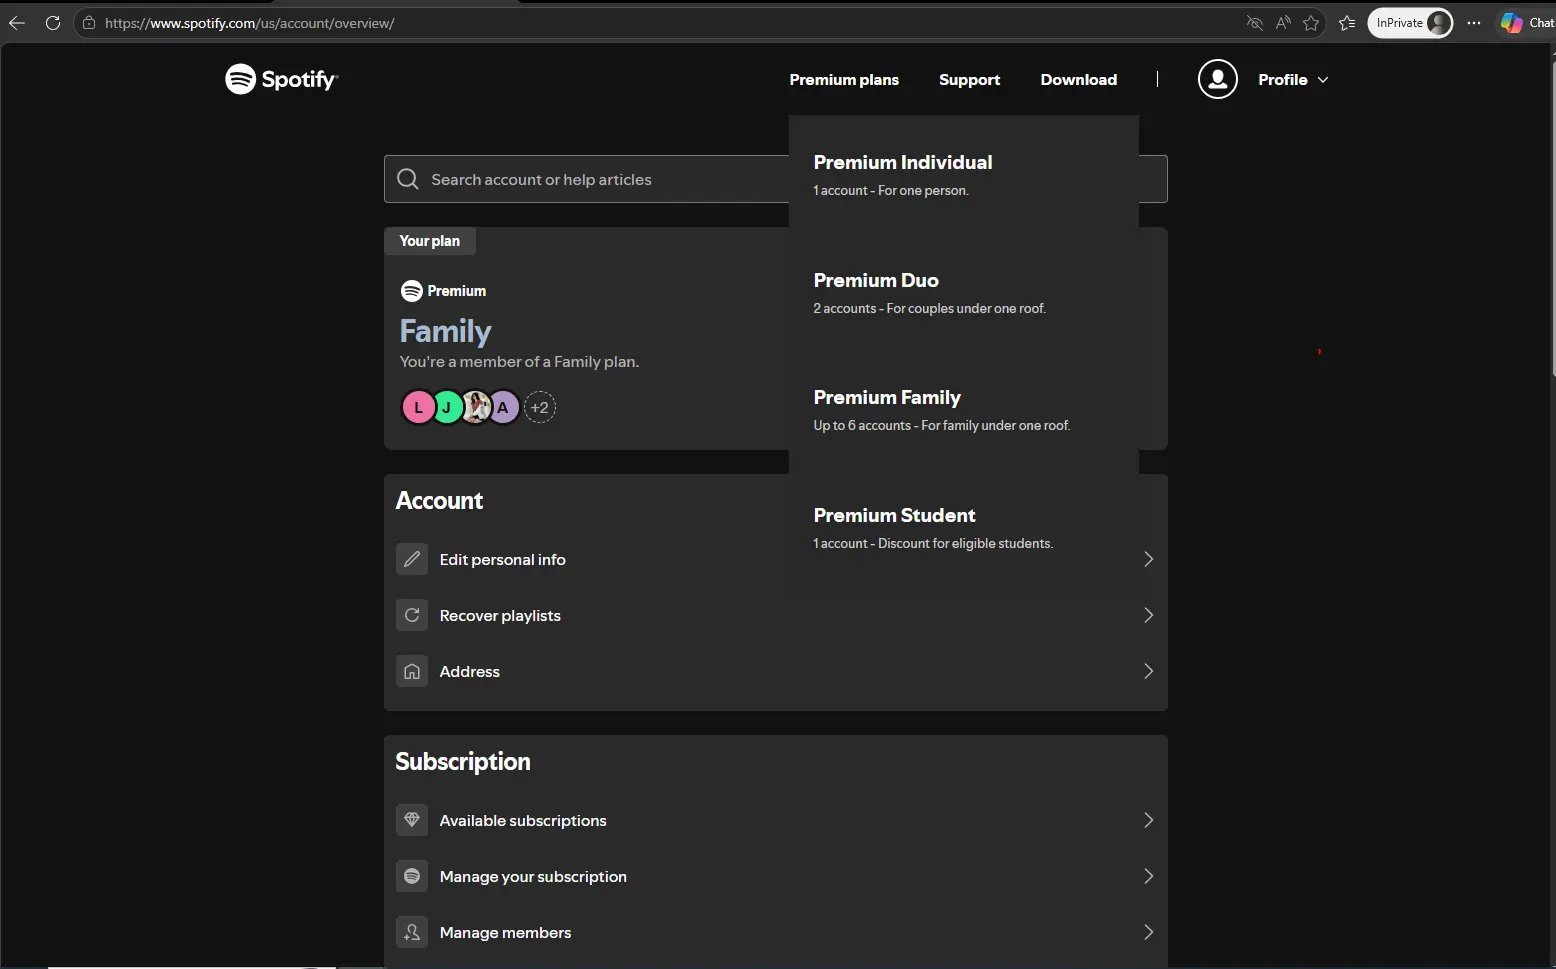Click the browser refresh icon

[x=53, y=23]
